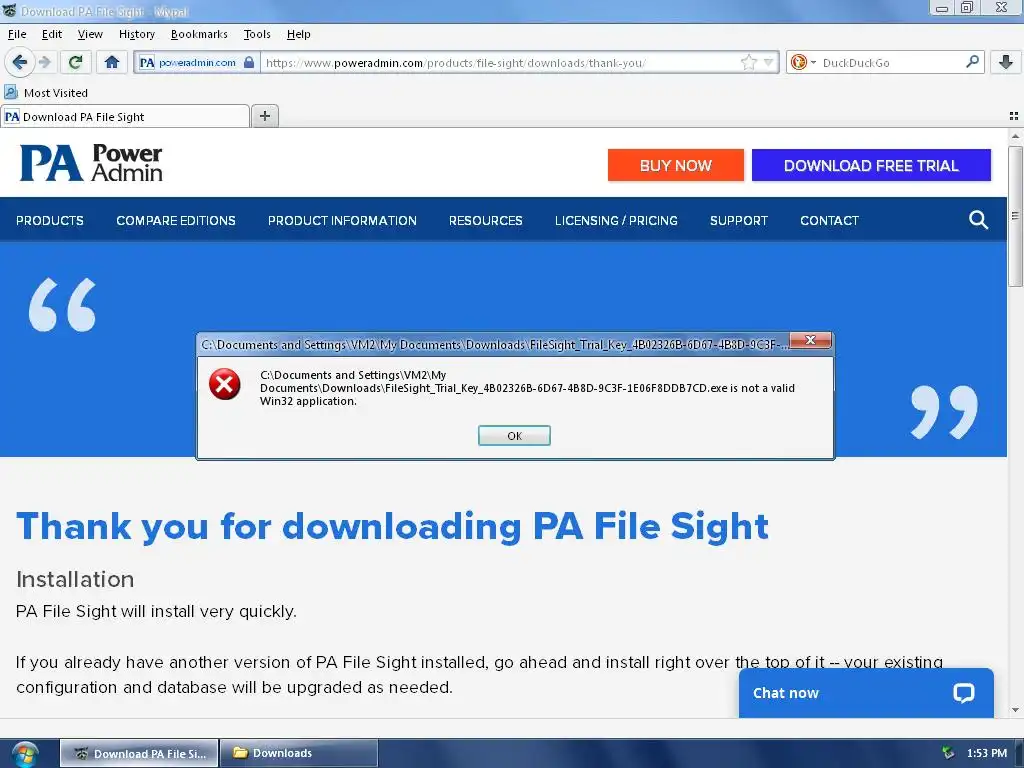The image size is (1024, 768).
Task: Switch to Downloads folder taskbar button
Action: pyautogui.click(x=298, y=753)
